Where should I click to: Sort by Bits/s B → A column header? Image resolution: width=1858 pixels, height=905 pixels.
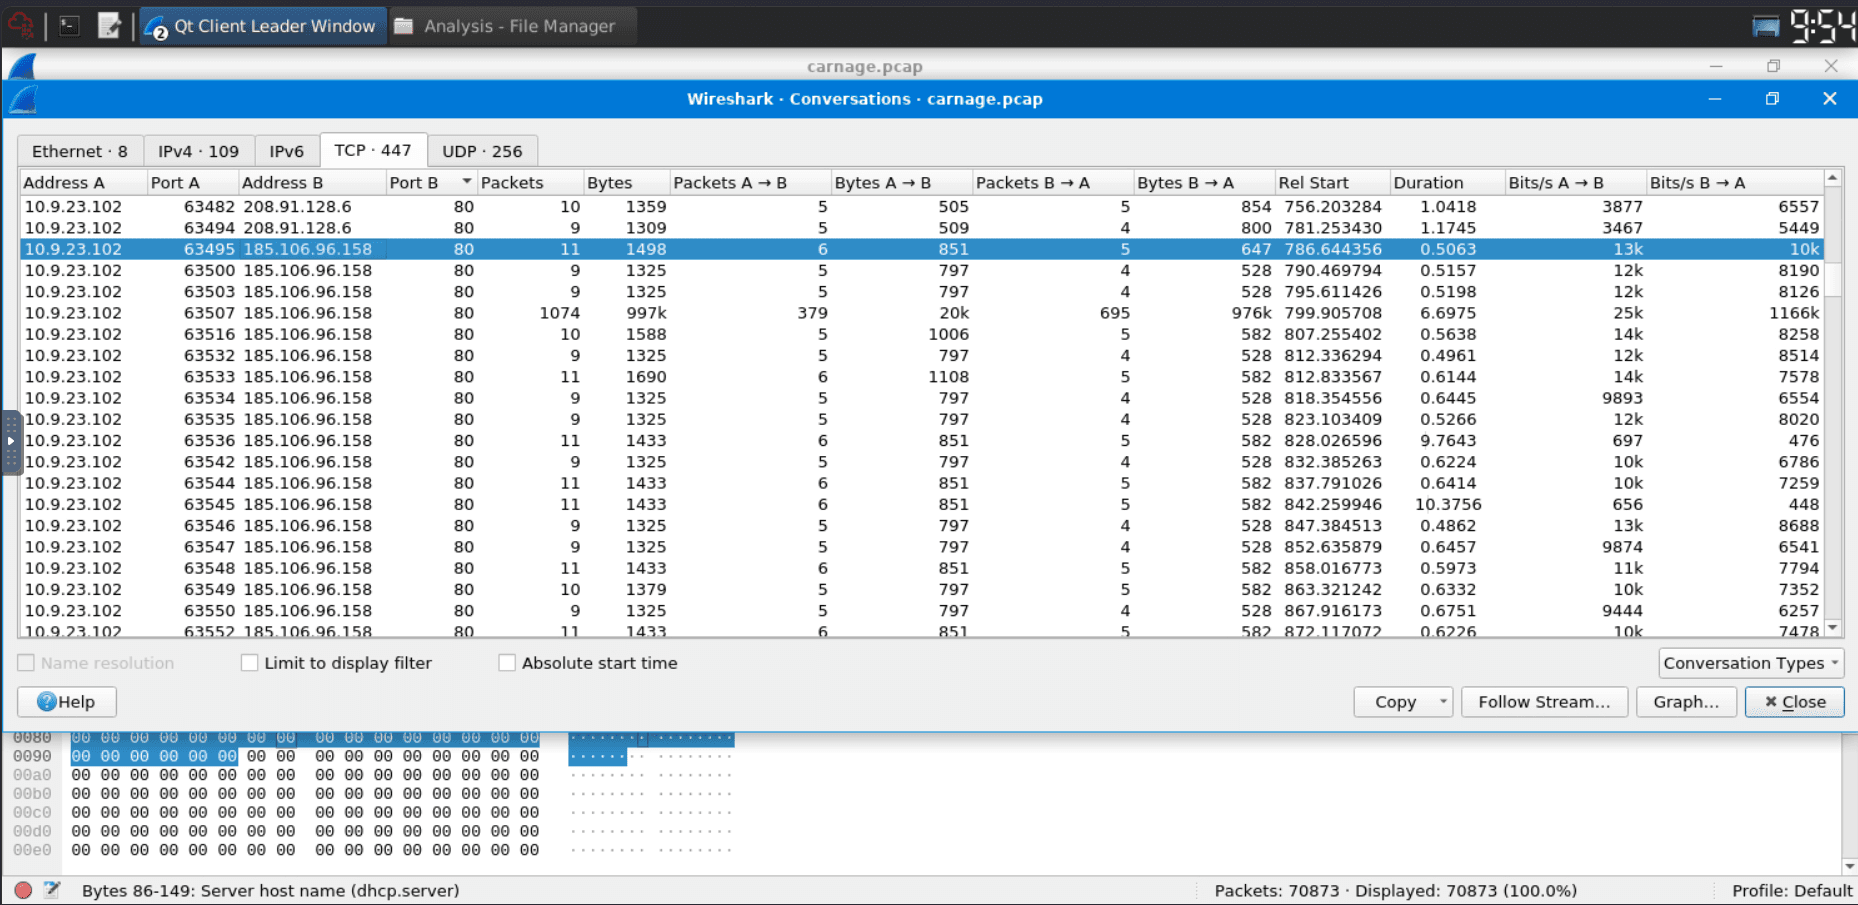1735,182
